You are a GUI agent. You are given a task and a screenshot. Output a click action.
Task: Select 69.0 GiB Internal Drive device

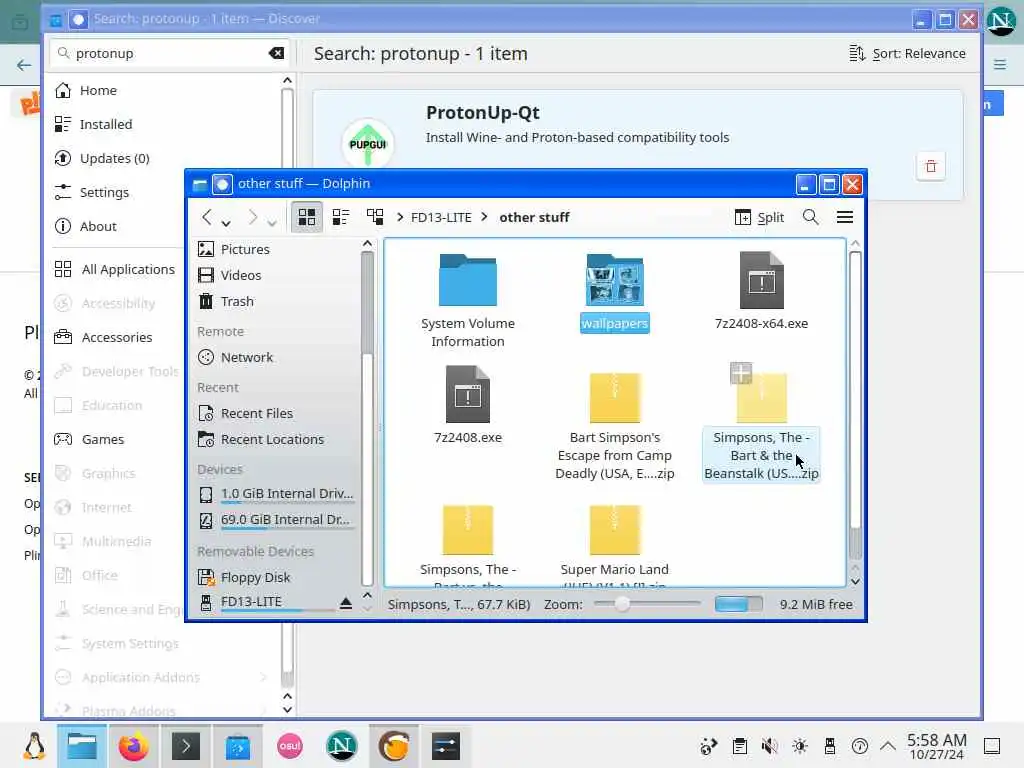(x=275, y=520)
